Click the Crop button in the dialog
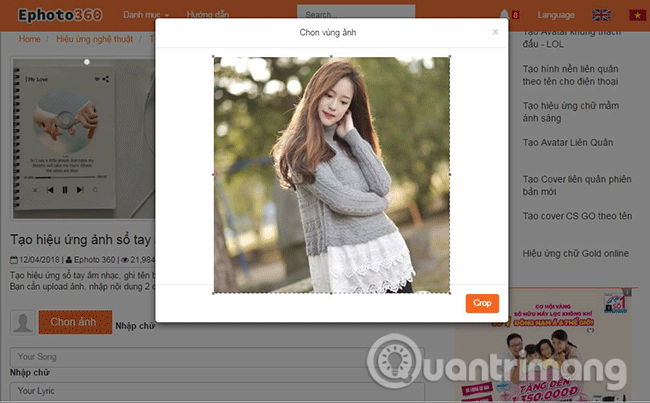 pyautogui.click(x=482, y=303)
